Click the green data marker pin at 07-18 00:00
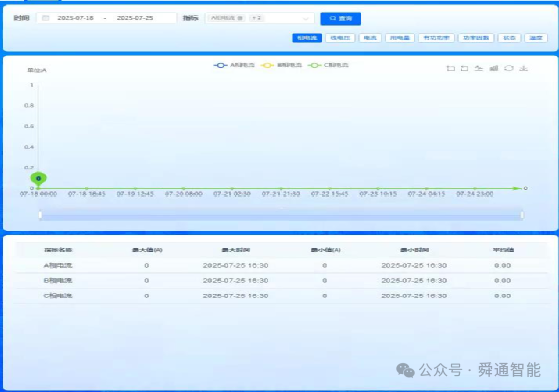This screenshot has height=392, width=559. click(39, 179)
